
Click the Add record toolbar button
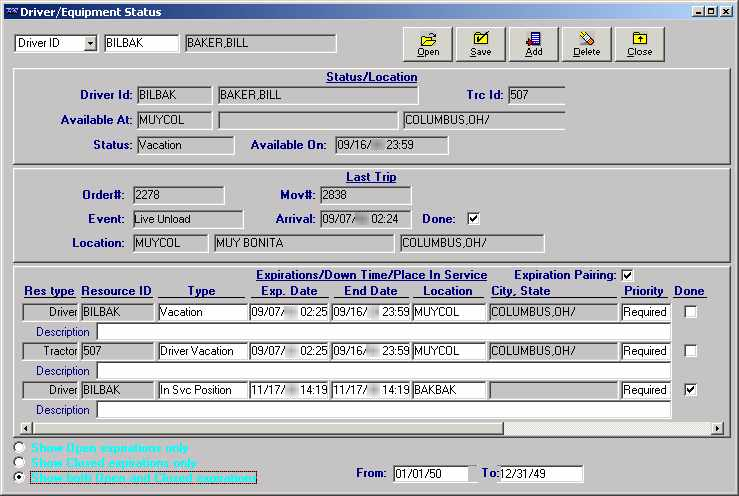tap(533, 43)
